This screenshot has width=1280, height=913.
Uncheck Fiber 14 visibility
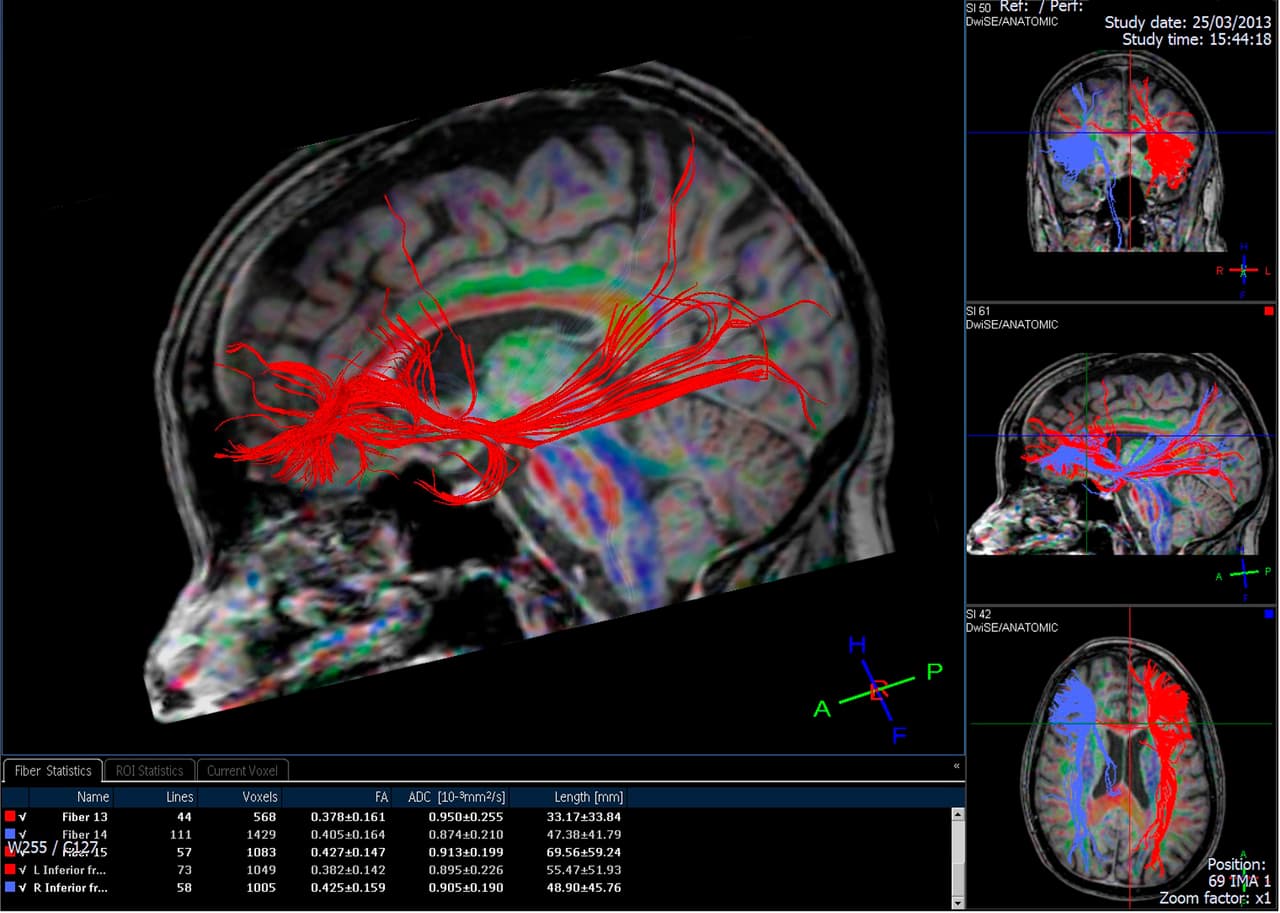coord(22,835)
